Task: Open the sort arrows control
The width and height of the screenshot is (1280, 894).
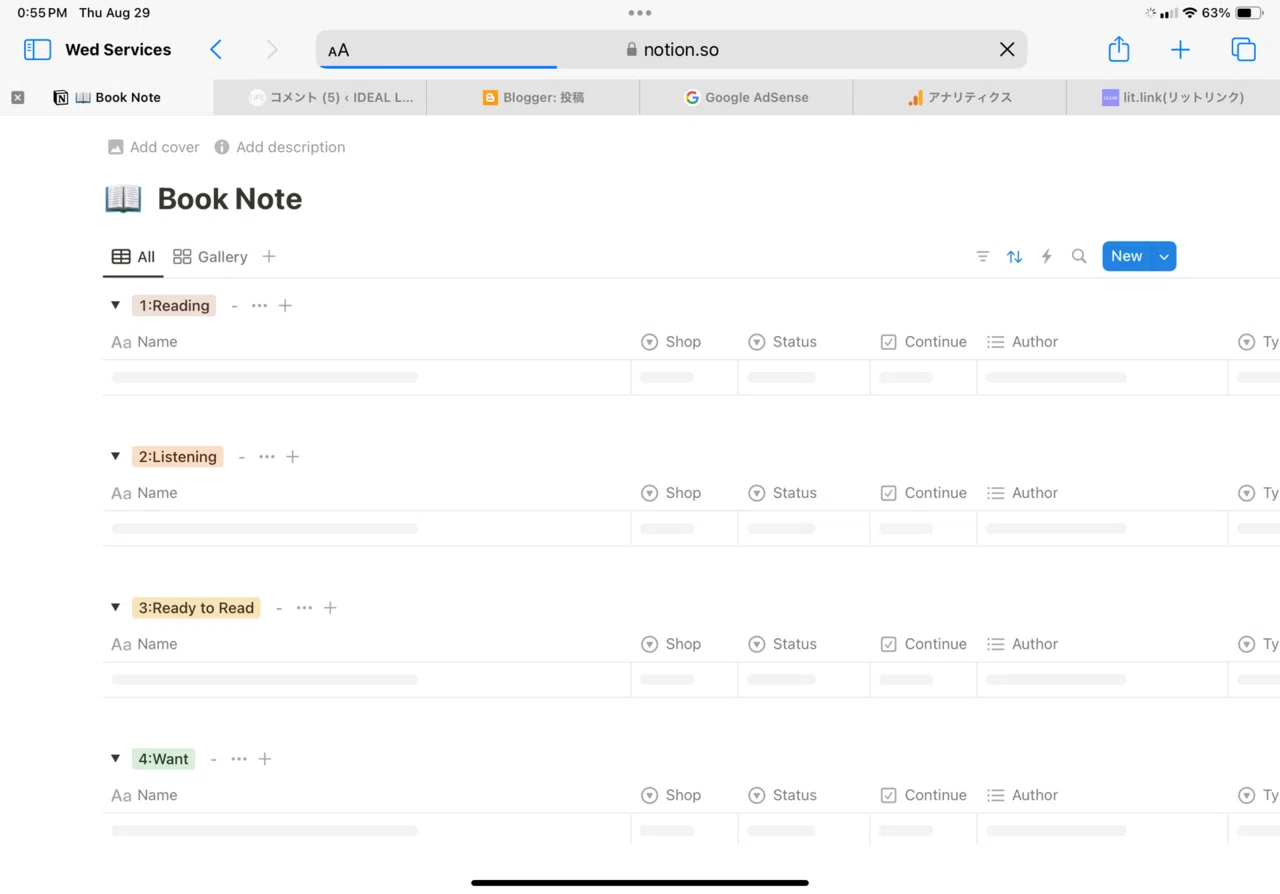Action: click(x=1015, y=257)
